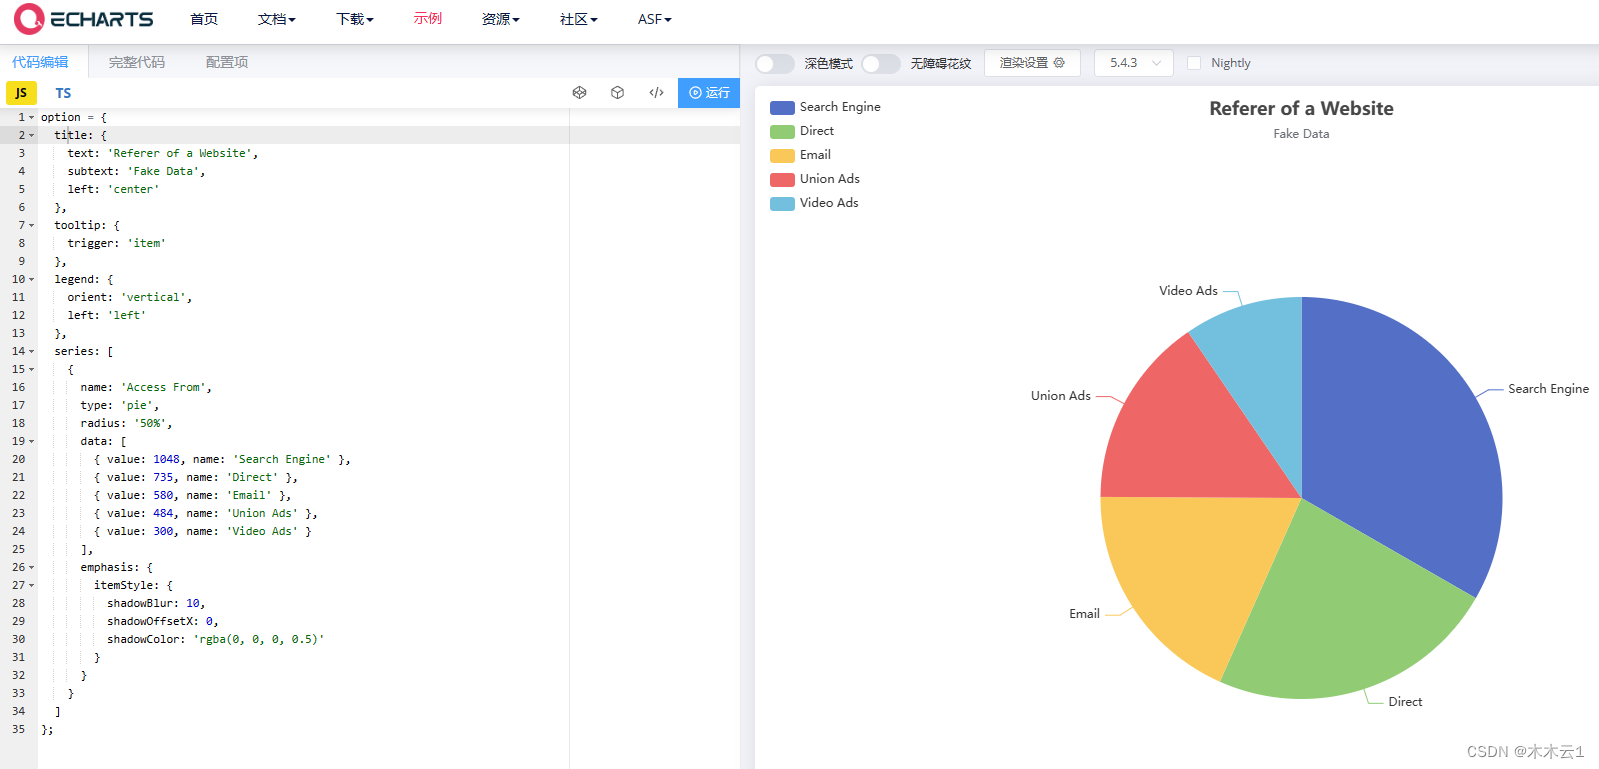Expand the ASF menu

655,19
